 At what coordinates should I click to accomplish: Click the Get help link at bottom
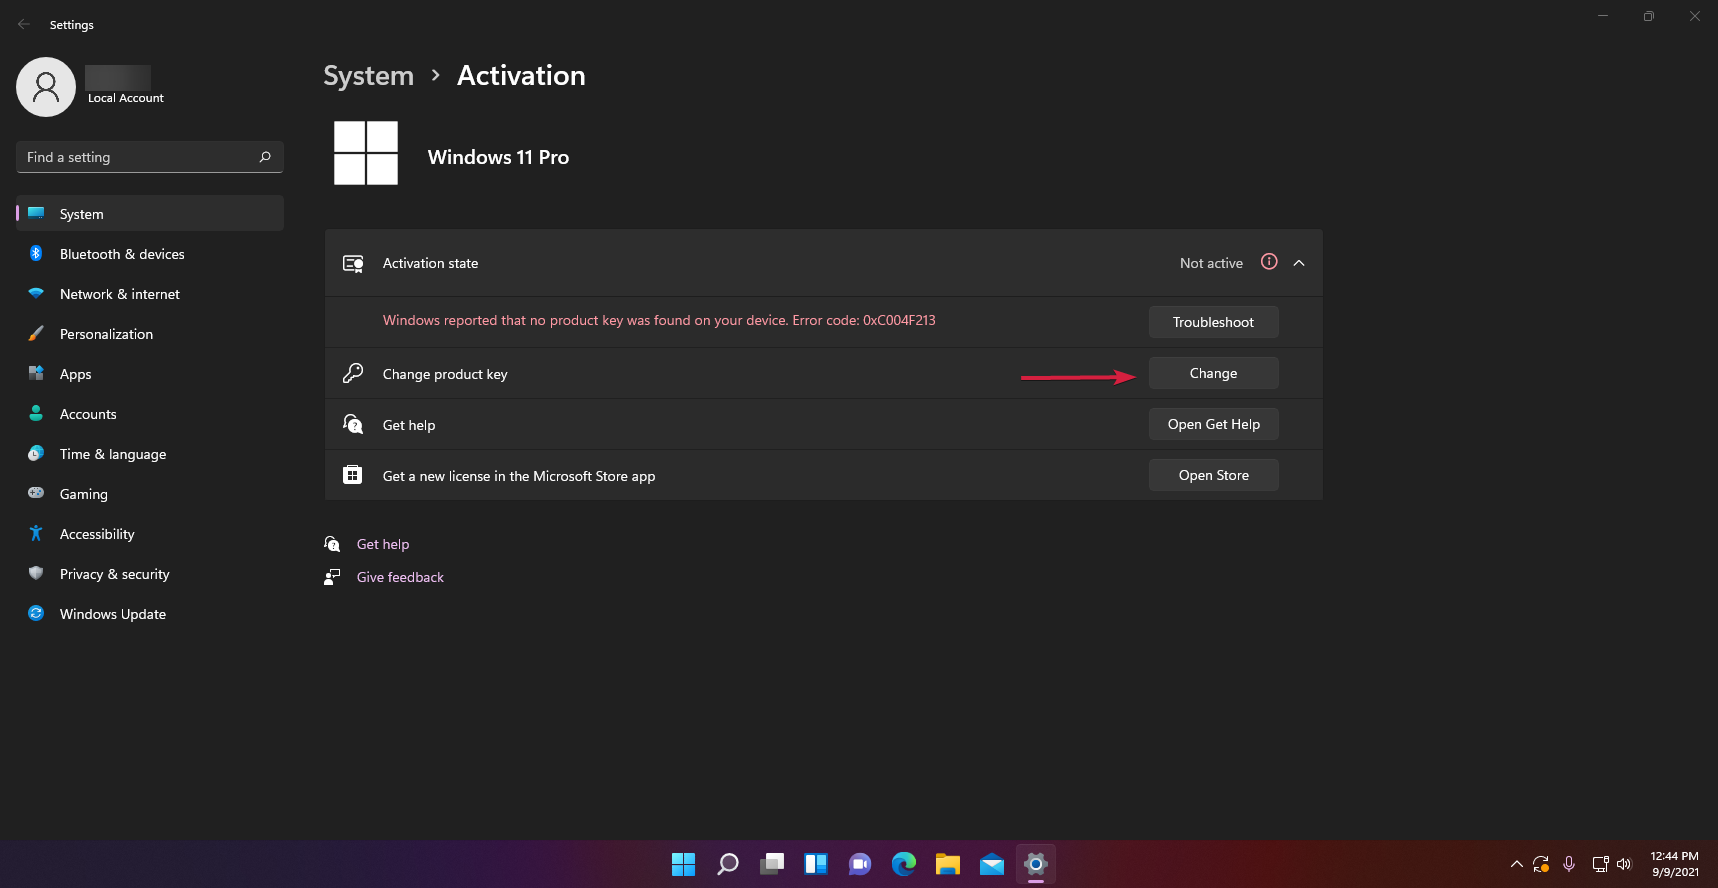click(x=383, y=544)
